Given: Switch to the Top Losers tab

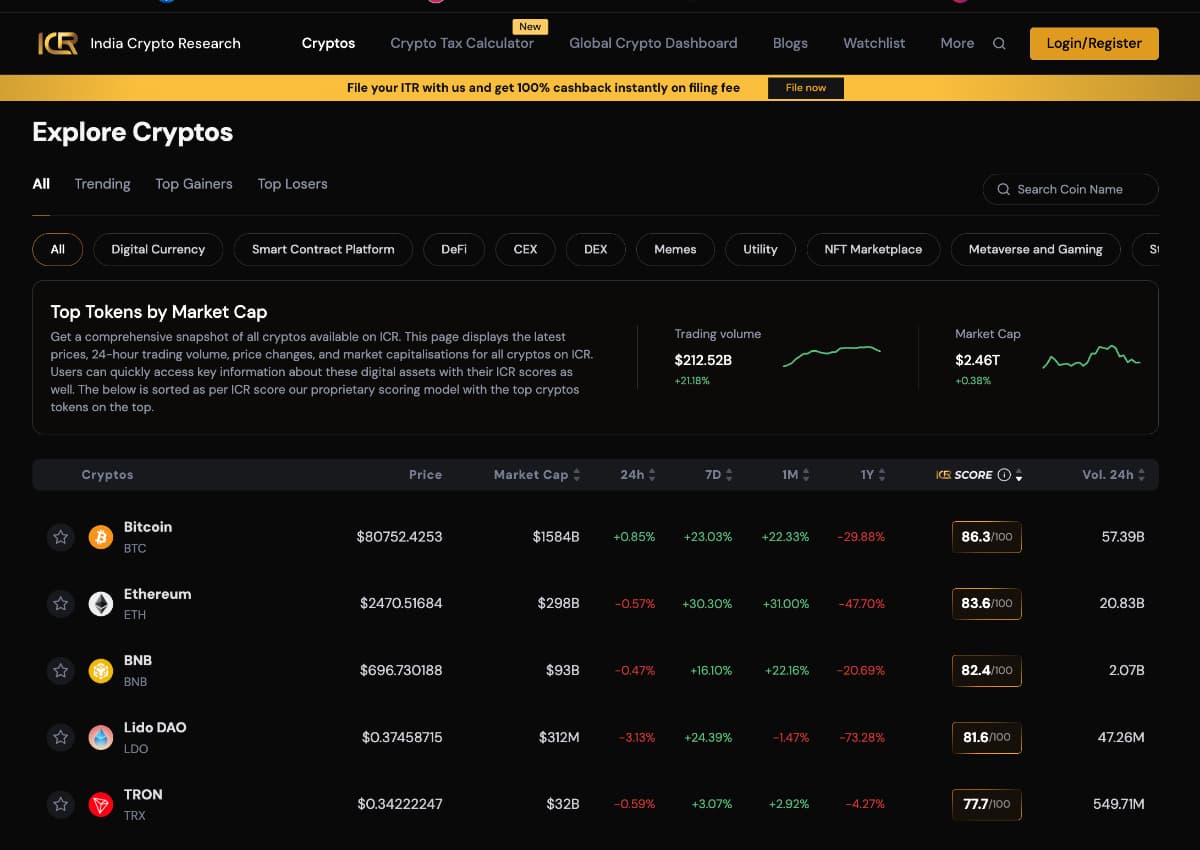Looking at the screenshot, I should coord(292,184).
